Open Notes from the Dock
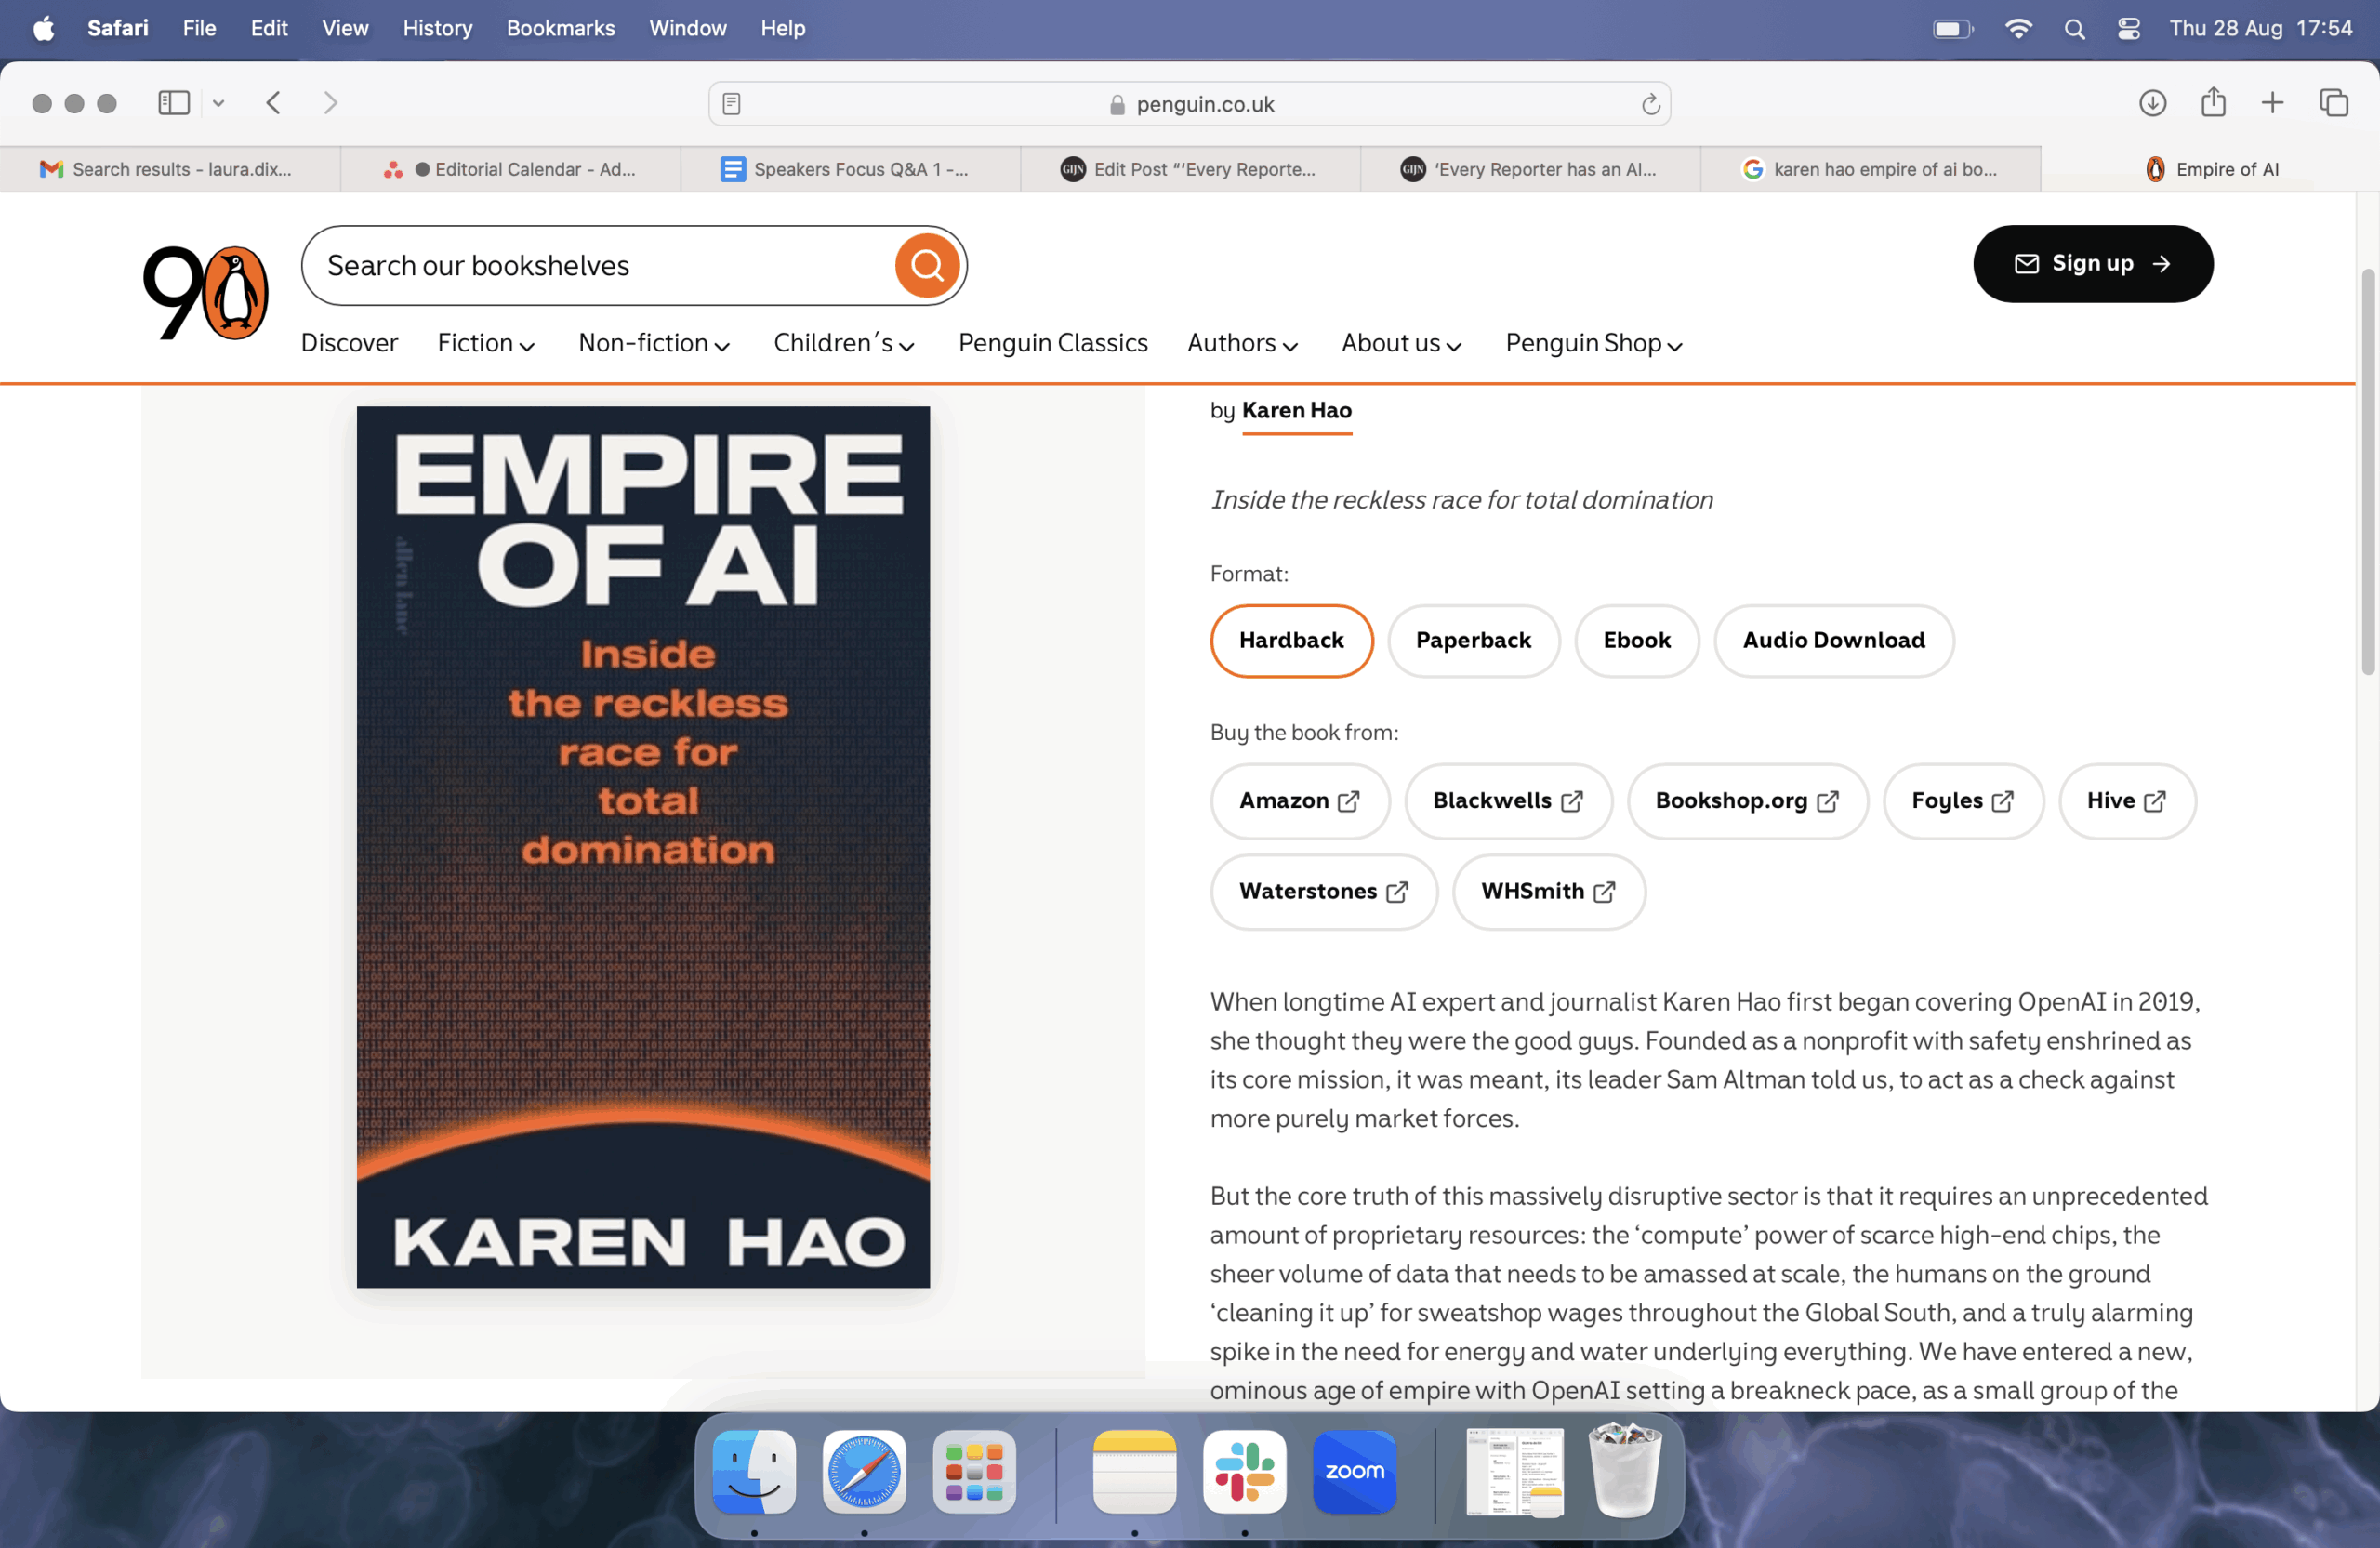The image size is (2380, 1548). click(1134, 1471)
